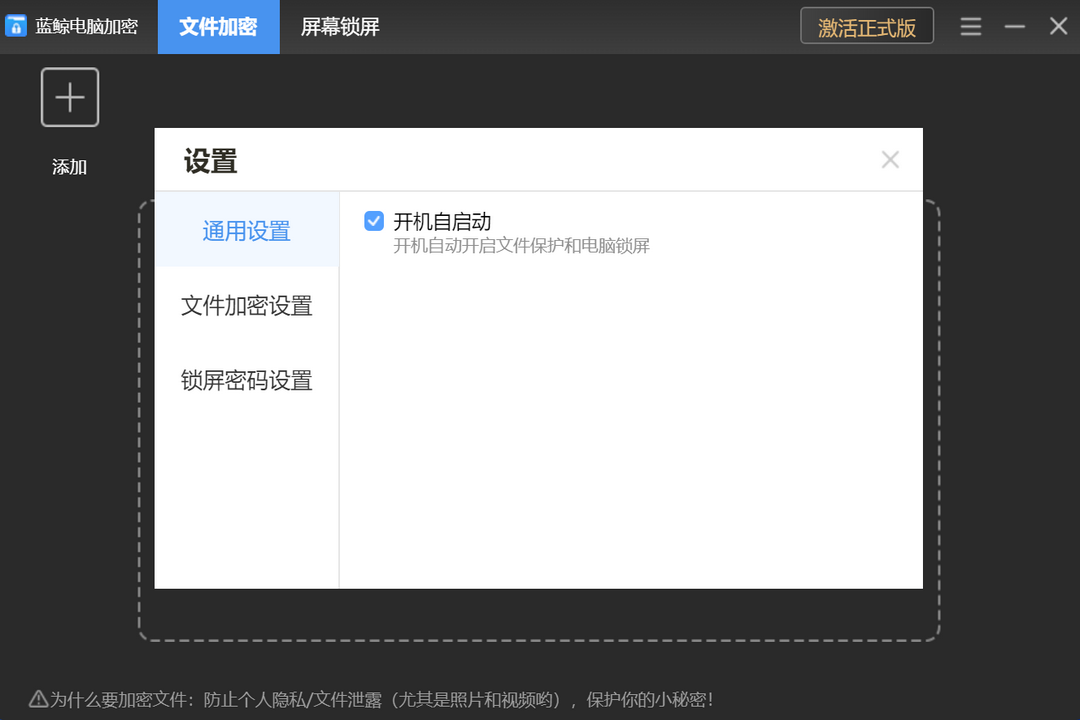Click the close window icon at top right
Image resolution: width=1080 pixels, height=720 pixels.
1058,26
